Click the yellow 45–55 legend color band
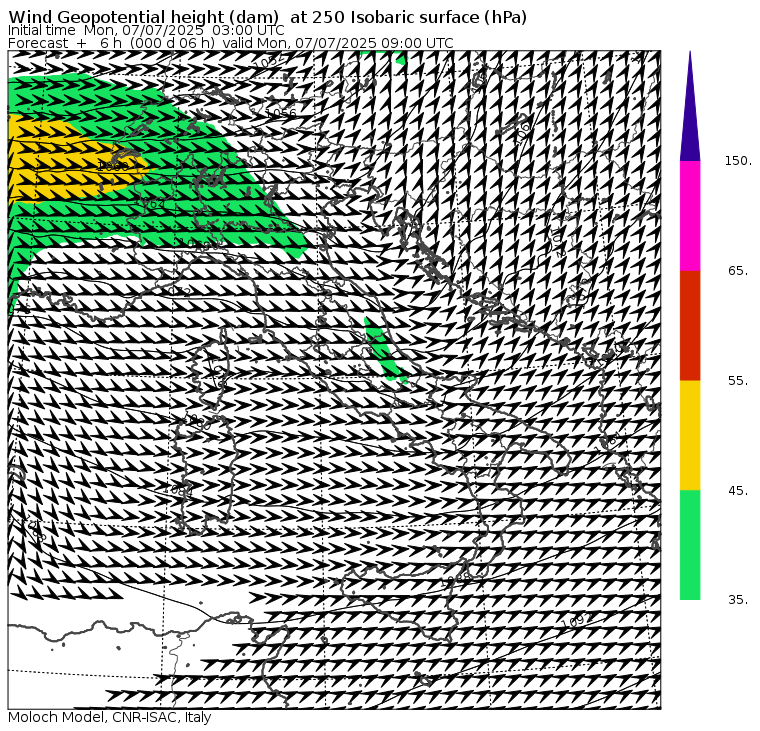Image resolution: width=760 pixels, height=731 pixels. (x=690, y=435)
